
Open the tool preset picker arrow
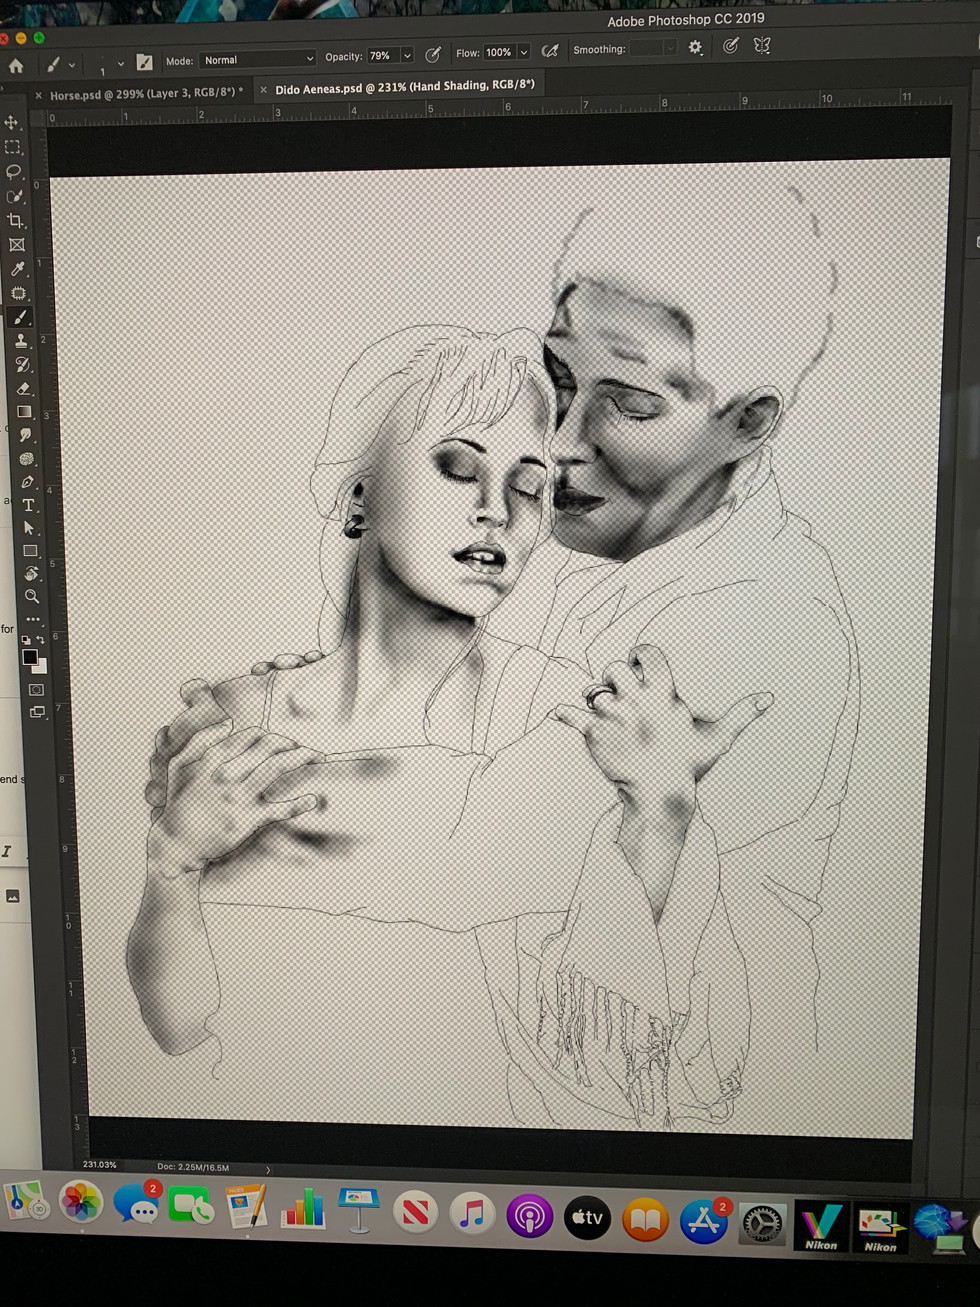click(72, 65)
